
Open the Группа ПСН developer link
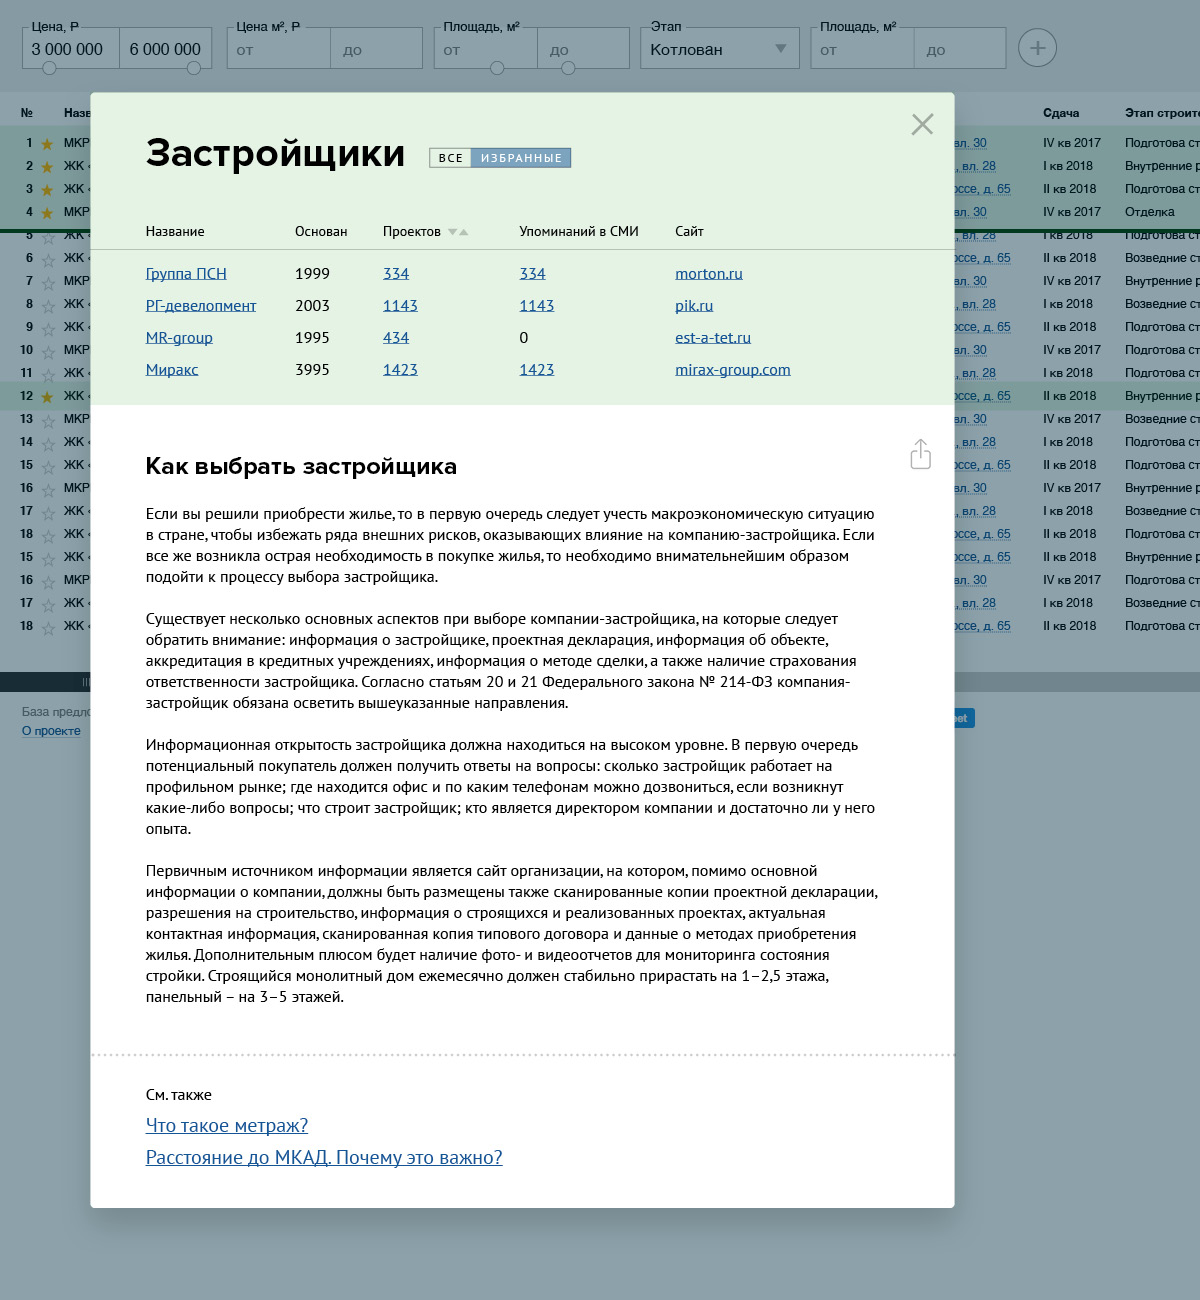point(186,274)
